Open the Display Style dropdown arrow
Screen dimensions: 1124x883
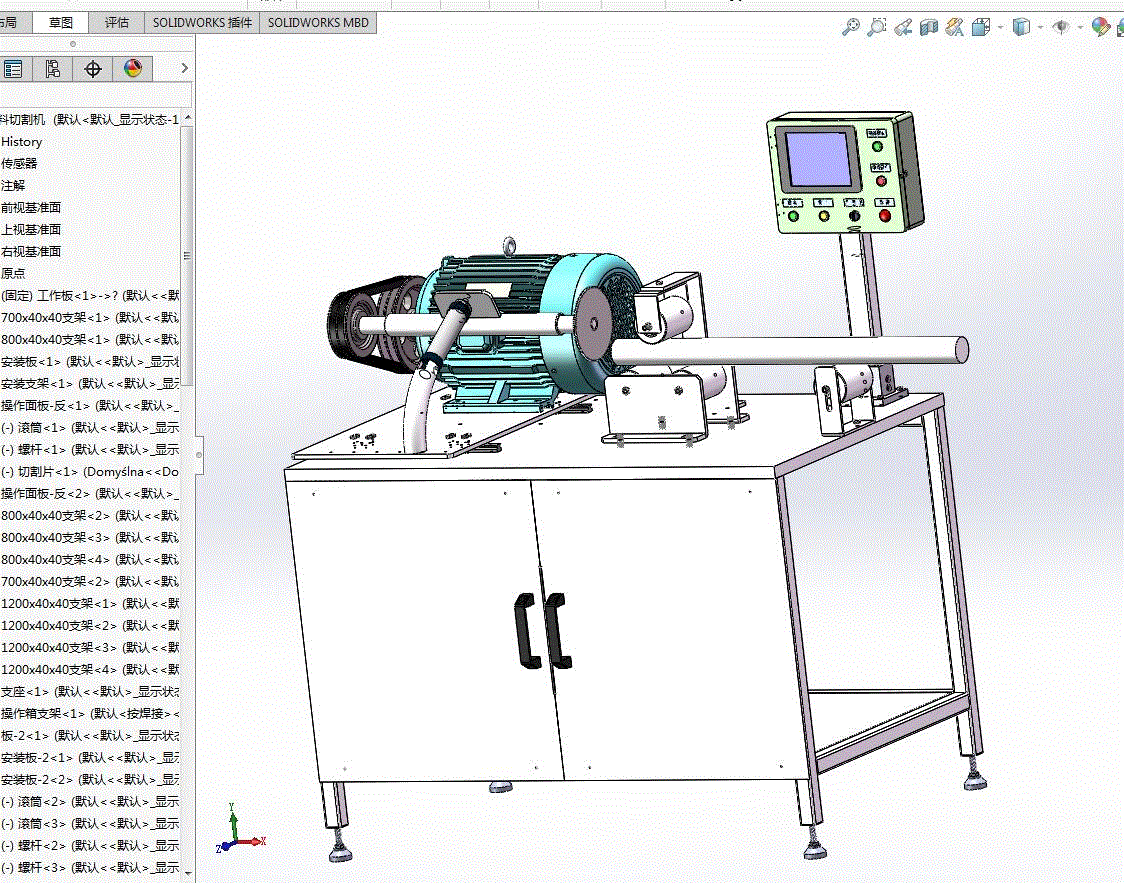pos(1040,28)
